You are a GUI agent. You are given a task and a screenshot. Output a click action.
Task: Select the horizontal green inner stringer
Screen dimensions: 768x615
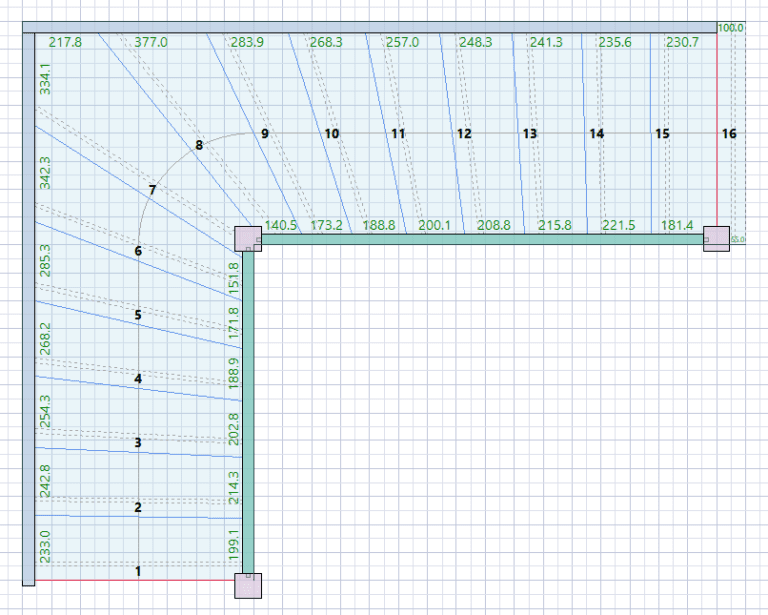482,239
